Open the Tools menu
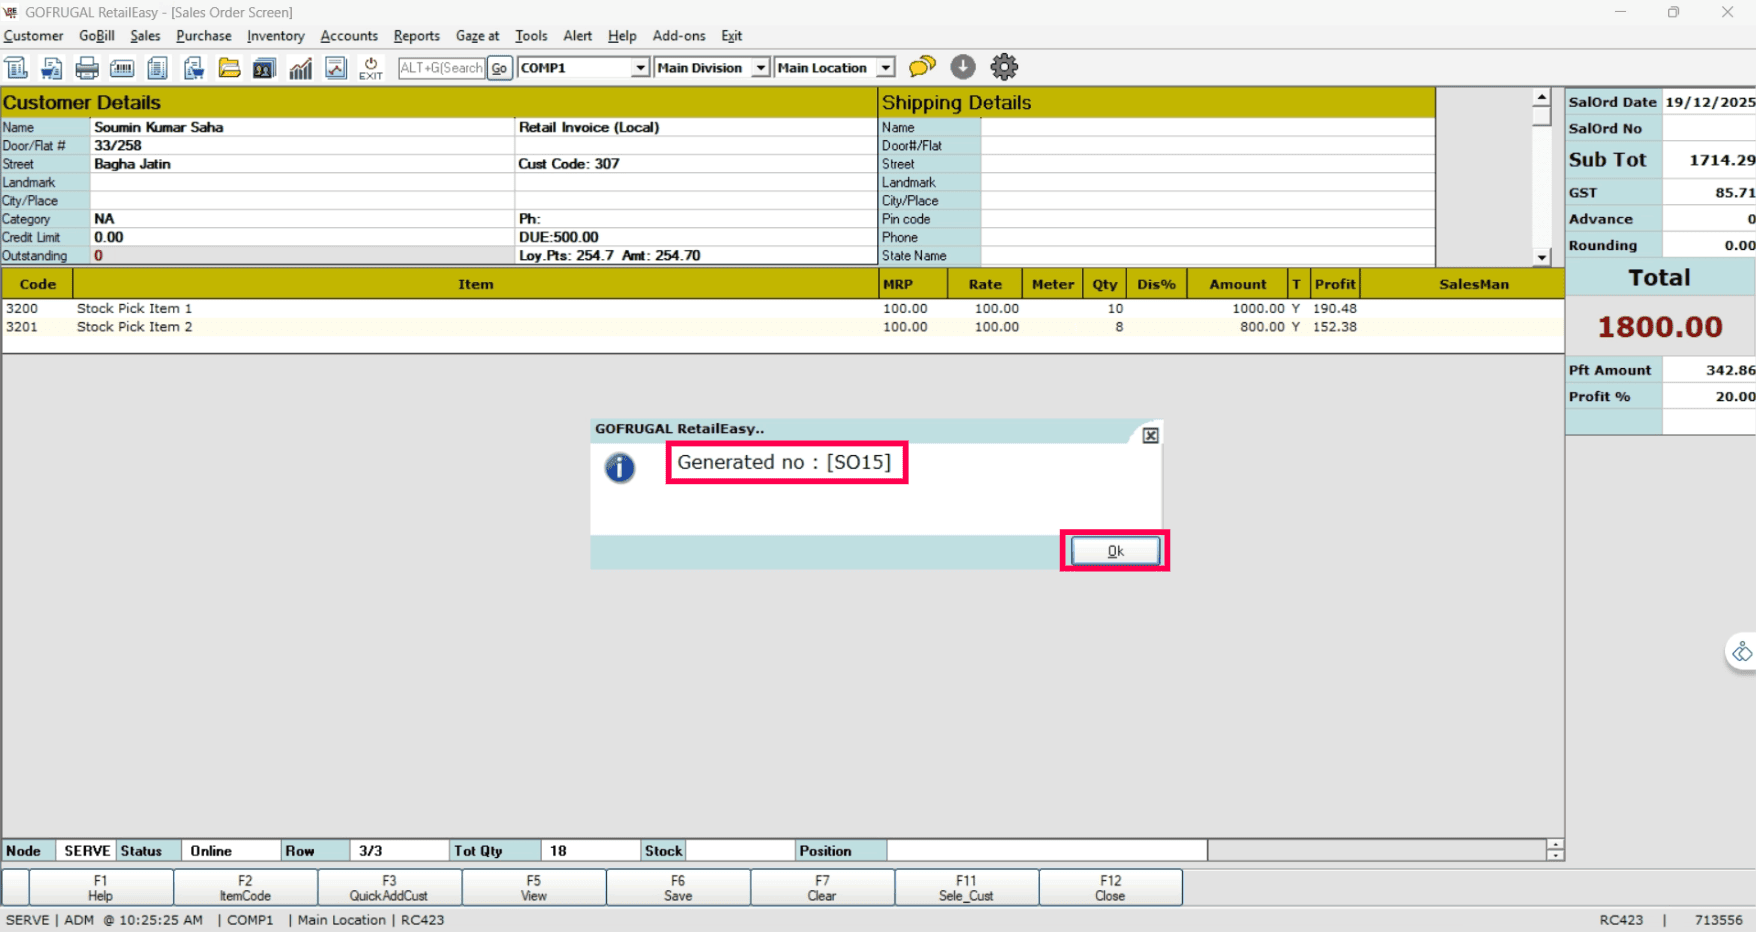 pyautogui.click(x=531, y=36)
